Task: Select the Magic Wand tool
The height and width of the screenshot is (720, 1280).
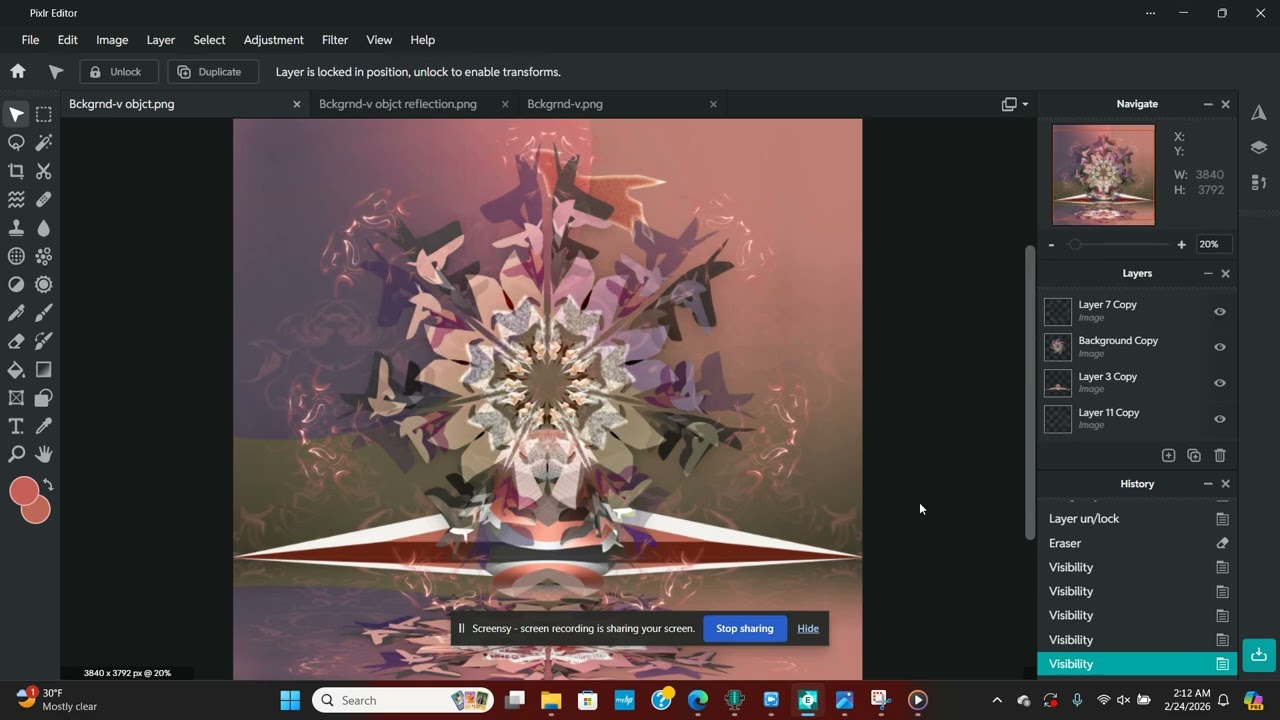Action: click(x=44, y=143)
